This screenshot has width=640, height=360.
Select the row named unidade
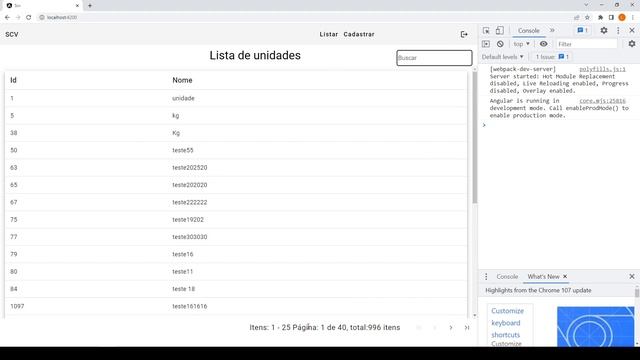236,98
